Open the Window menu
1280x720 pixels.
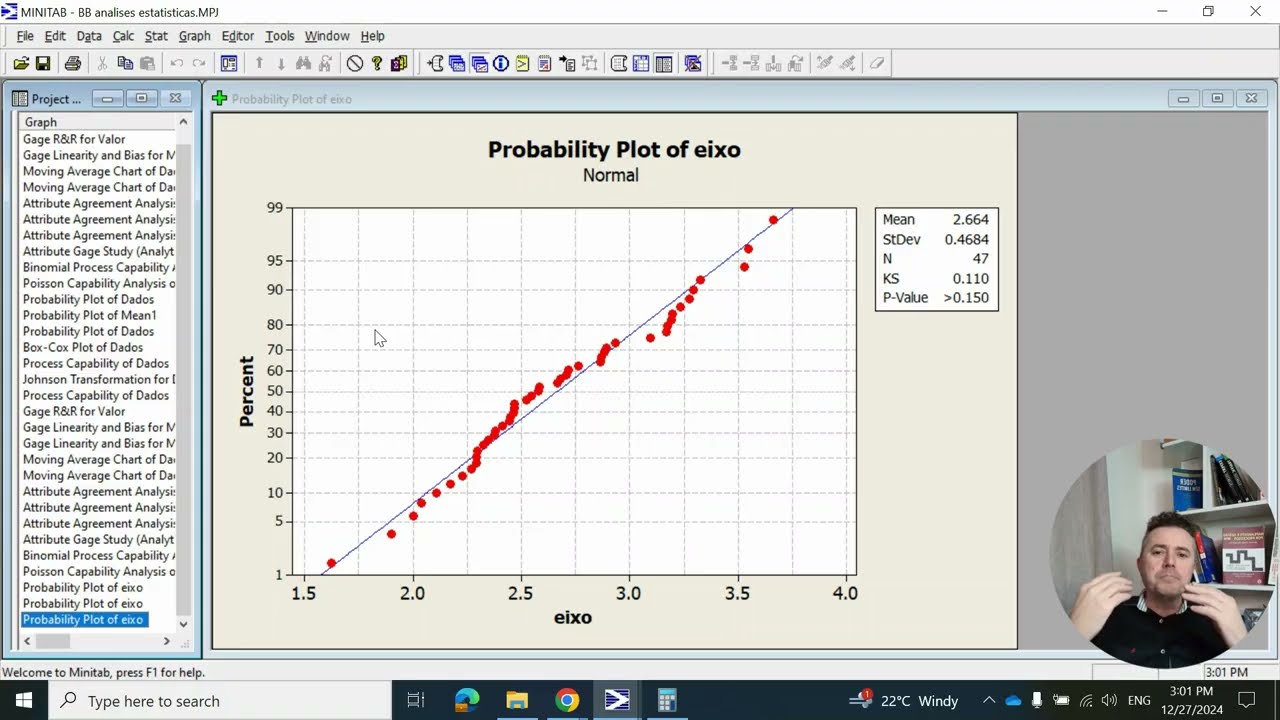[x=327, y=36]
